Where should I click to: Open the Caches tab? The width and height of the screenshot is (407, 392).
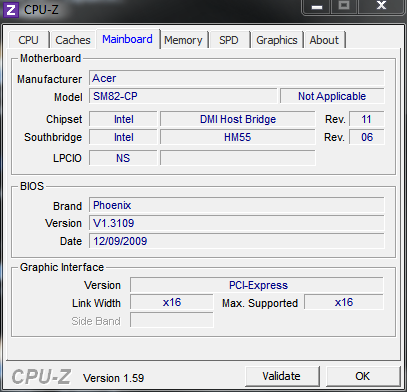point(73,40)
